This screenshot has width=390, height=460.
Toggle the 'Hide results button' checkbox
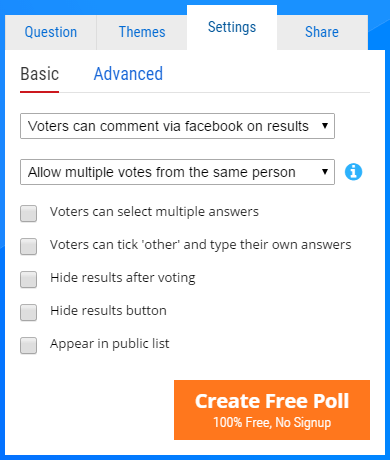28,312
